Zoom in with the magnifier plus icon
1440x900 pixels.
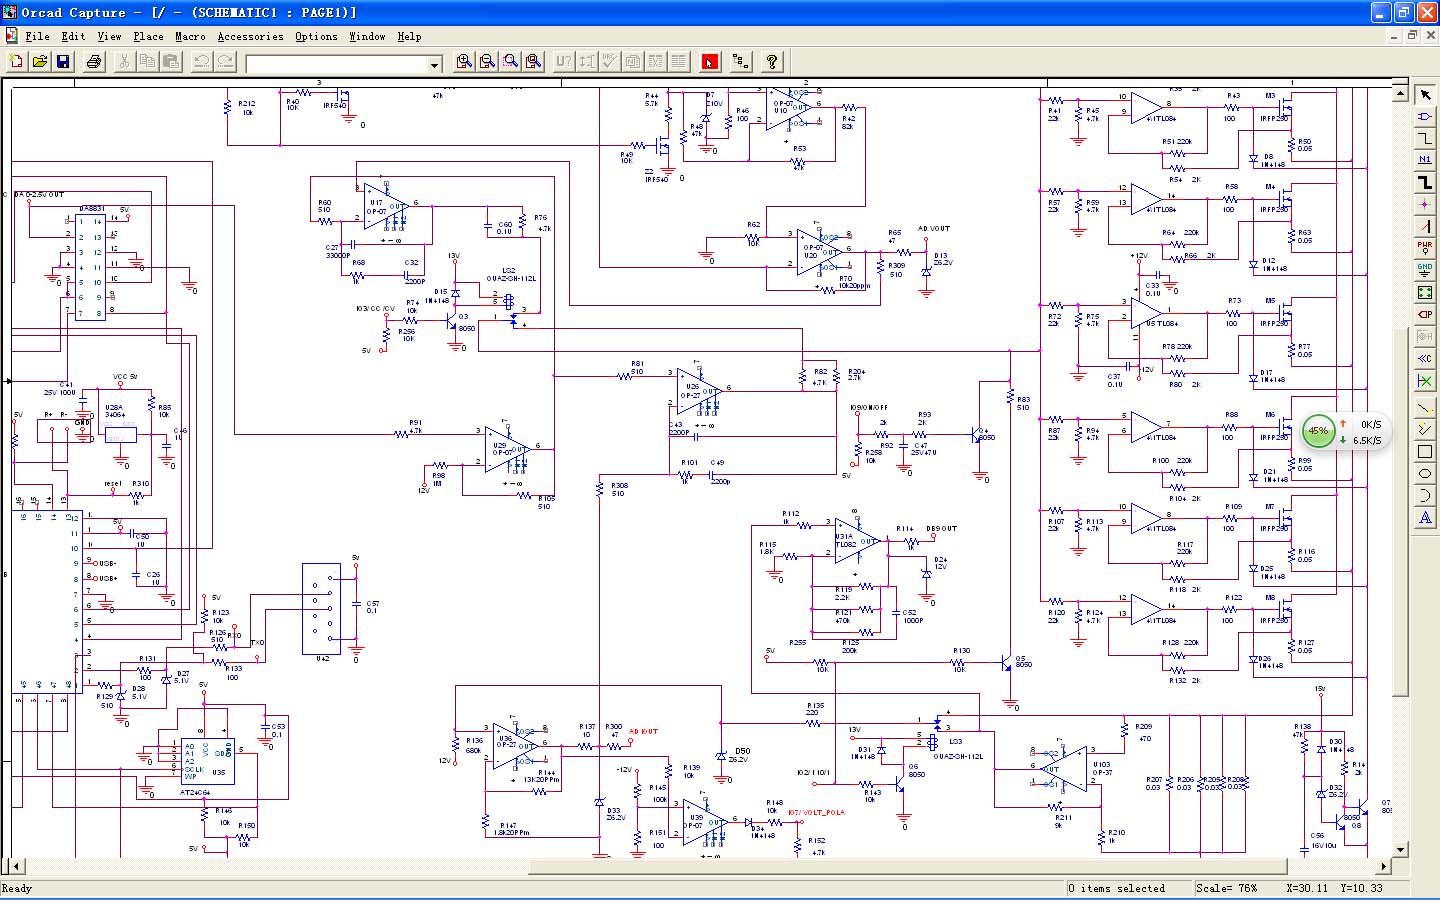464,62
